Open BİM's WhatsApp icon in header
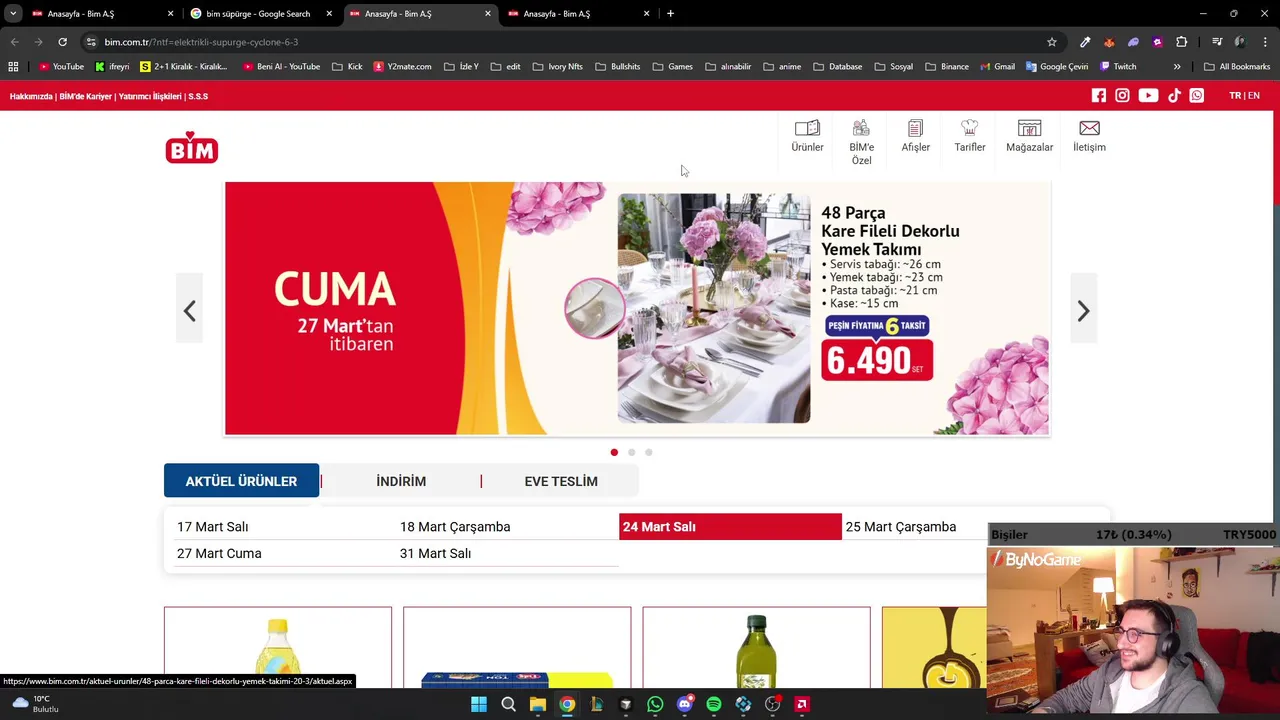Screen dimensions: 1280x720 point(1197,95)
